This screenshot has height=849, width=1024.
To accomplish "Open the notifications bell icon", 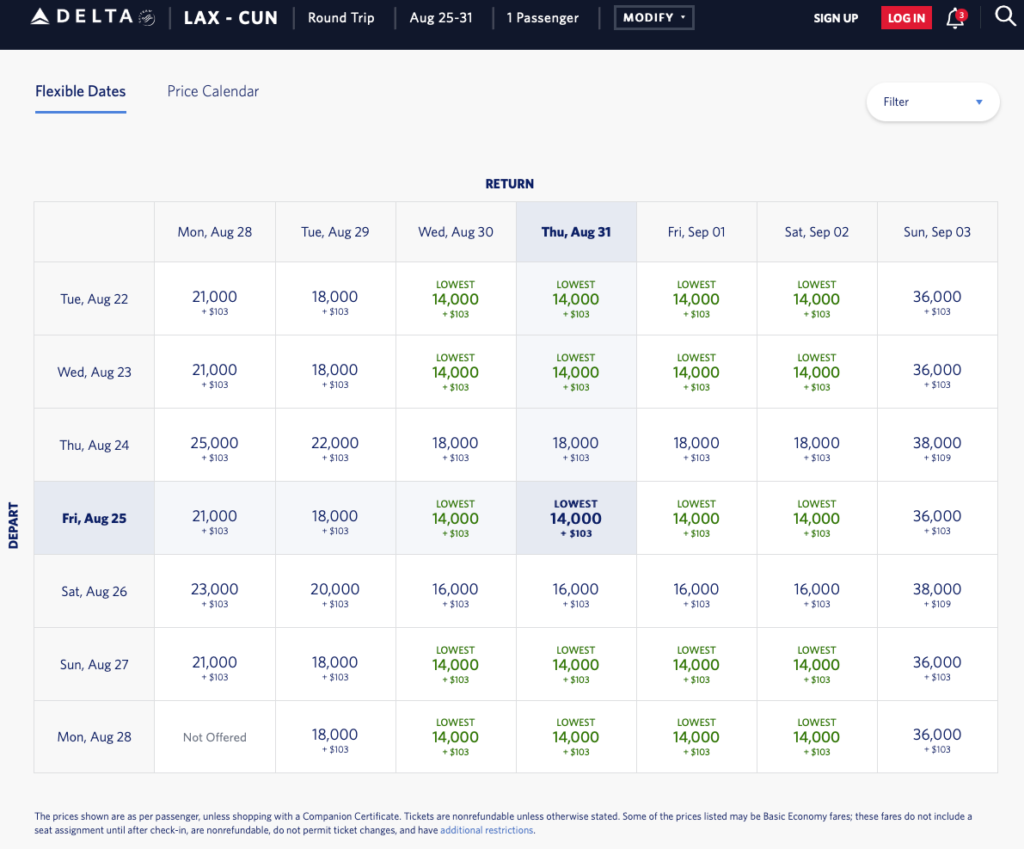I will point(955,18).
